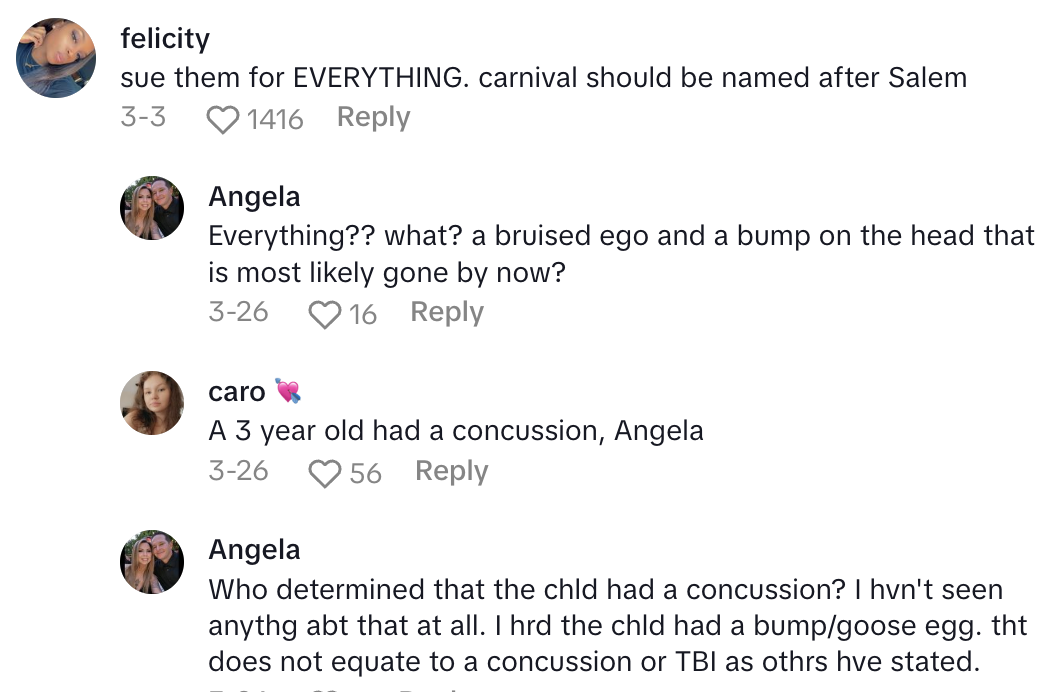Select Angela's username above 'Who determined' reply
The width and height of the screenshot is (1062, 692).
point(254,550)
